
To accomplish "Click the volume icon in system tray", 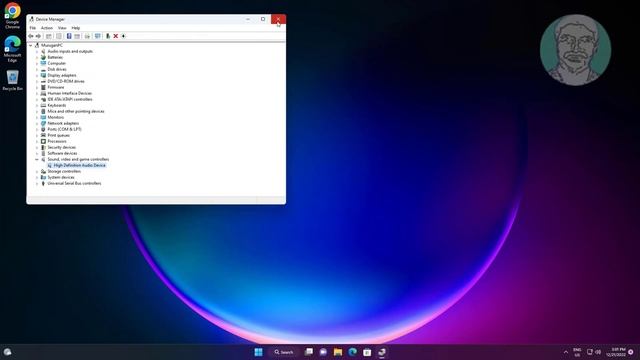I will [598, 352].
